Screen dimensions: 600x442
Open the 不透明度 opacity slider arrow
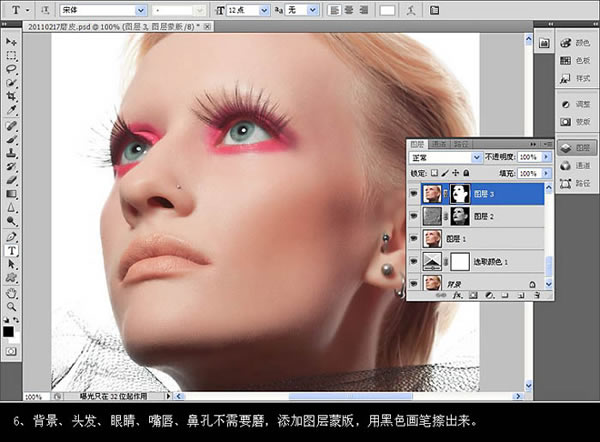546,157
